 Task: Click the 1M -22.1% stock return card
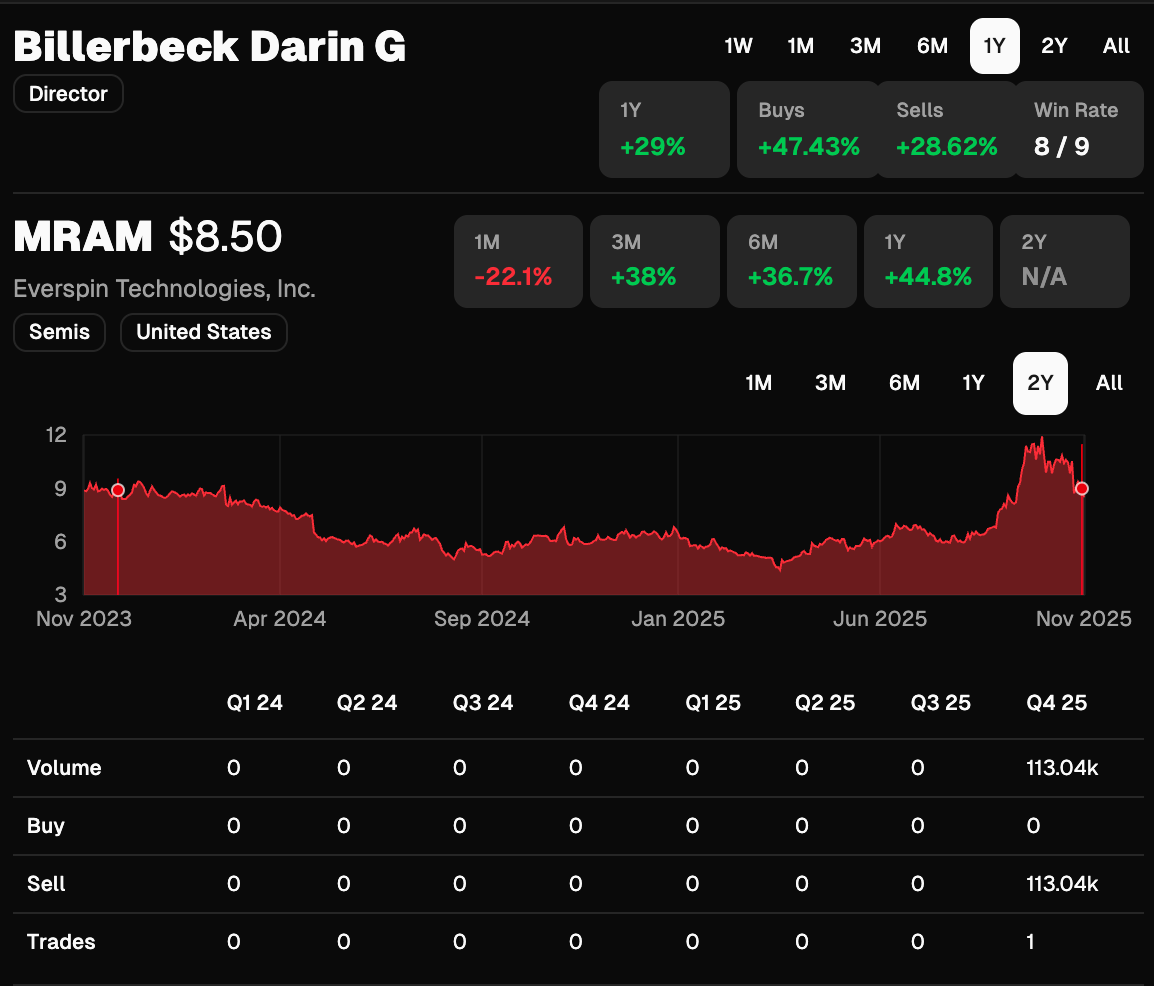pyautogui.click(x=518, y=261)
